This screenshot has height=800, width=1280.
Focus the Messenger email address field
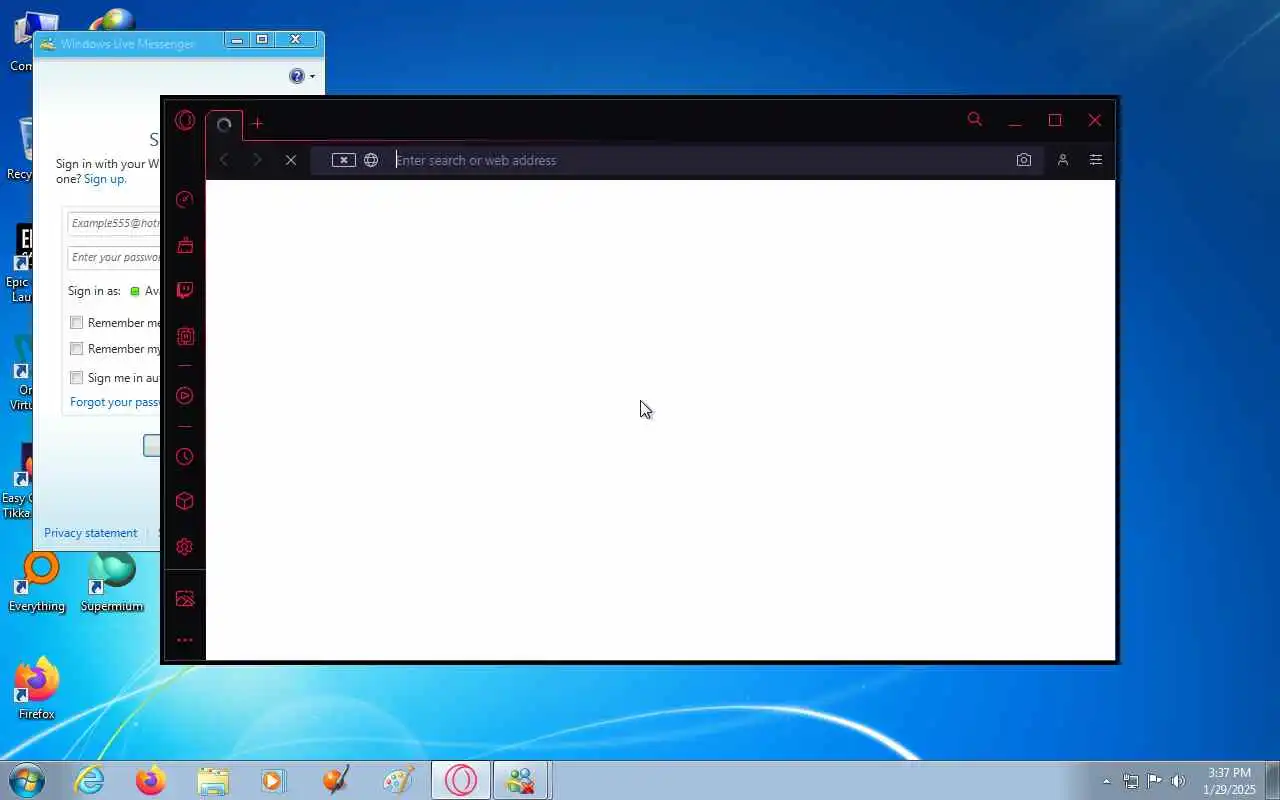(x=114, y=223)
